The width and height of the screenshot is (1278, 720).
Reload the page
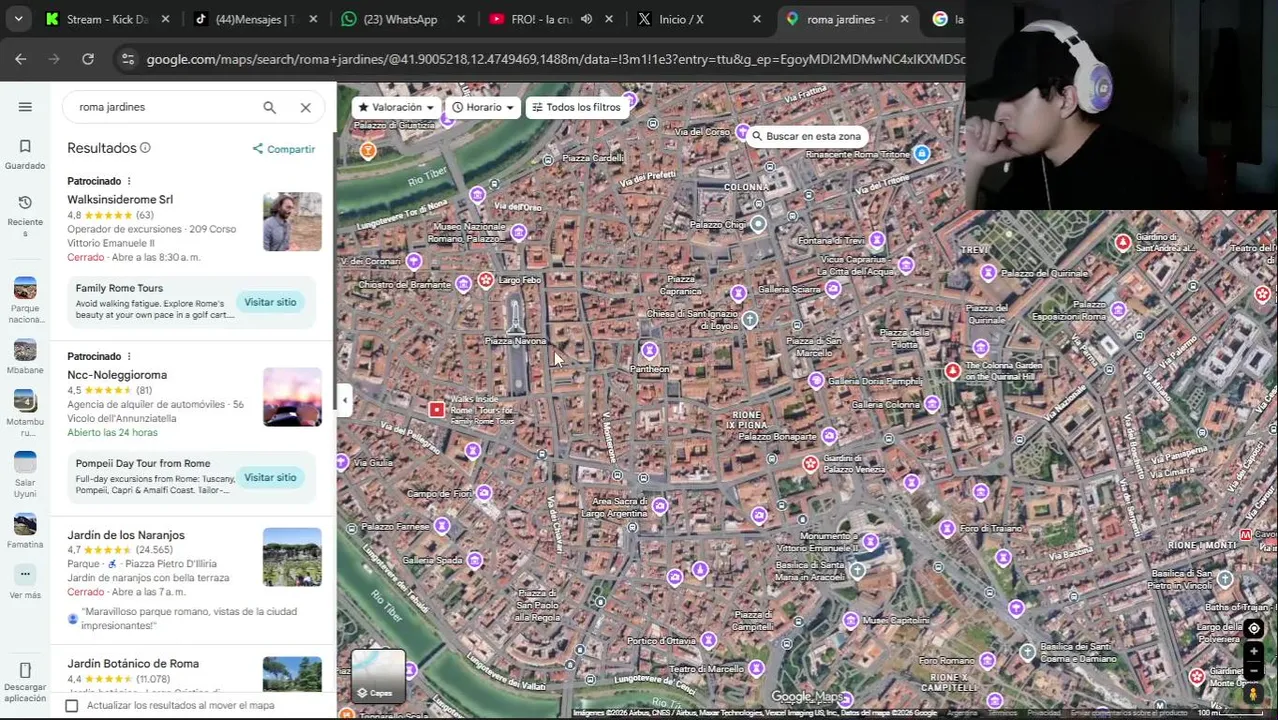pos(88,59)
